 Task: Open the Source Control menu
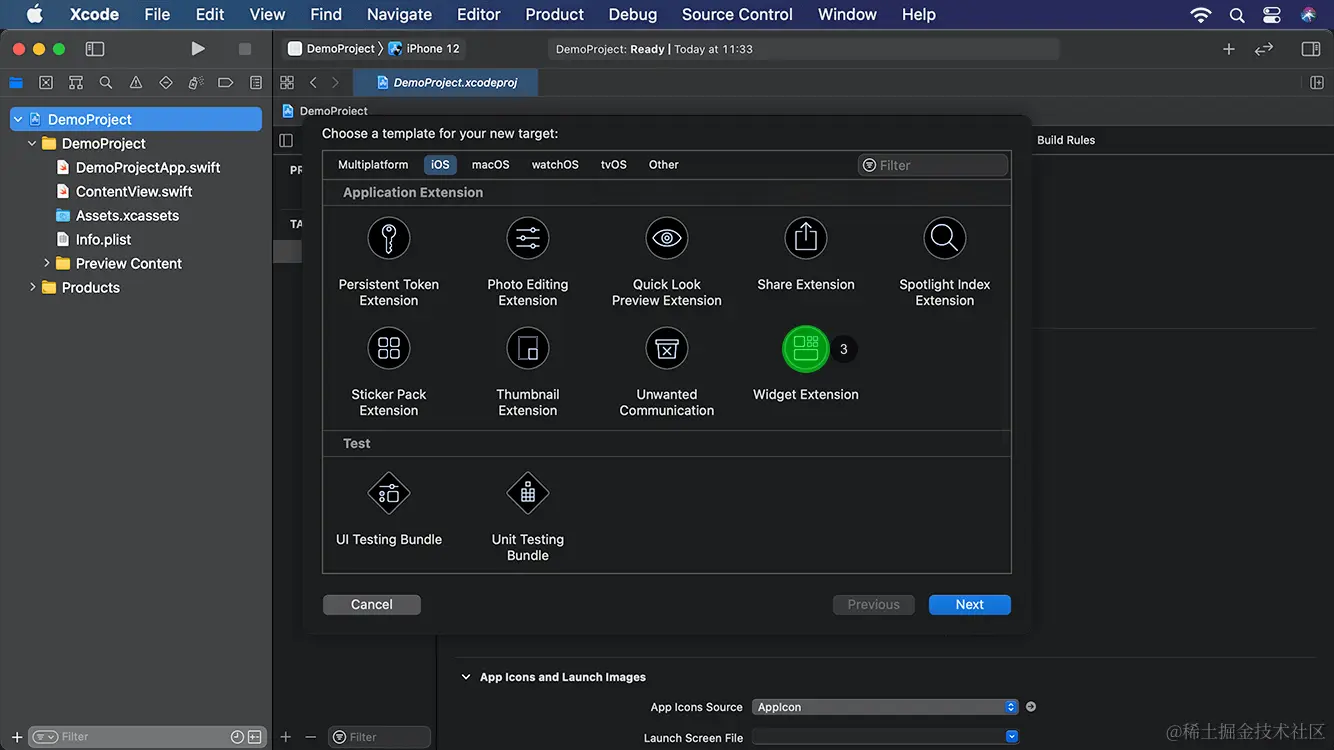coord(737,14)
